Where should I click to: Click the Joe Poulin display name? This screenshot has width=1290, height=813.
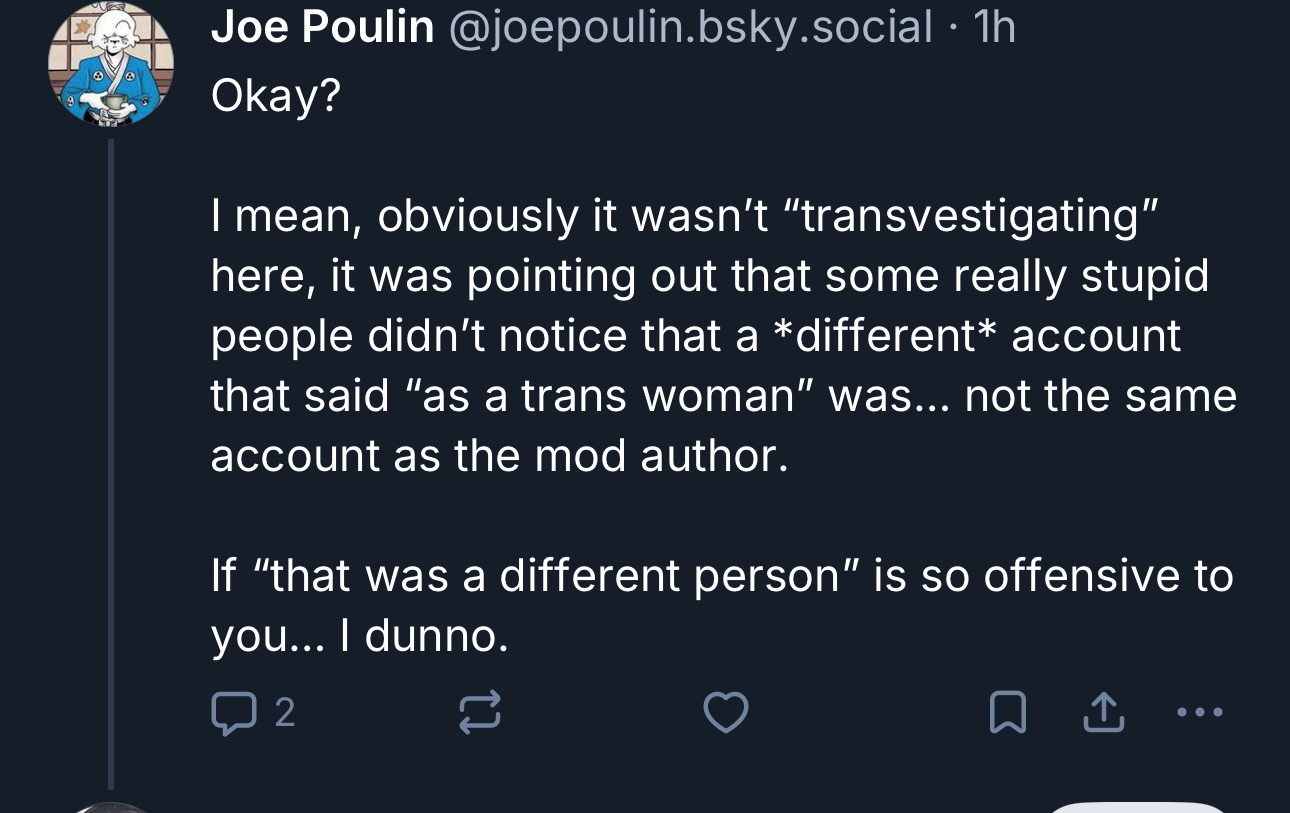[322, 28]
